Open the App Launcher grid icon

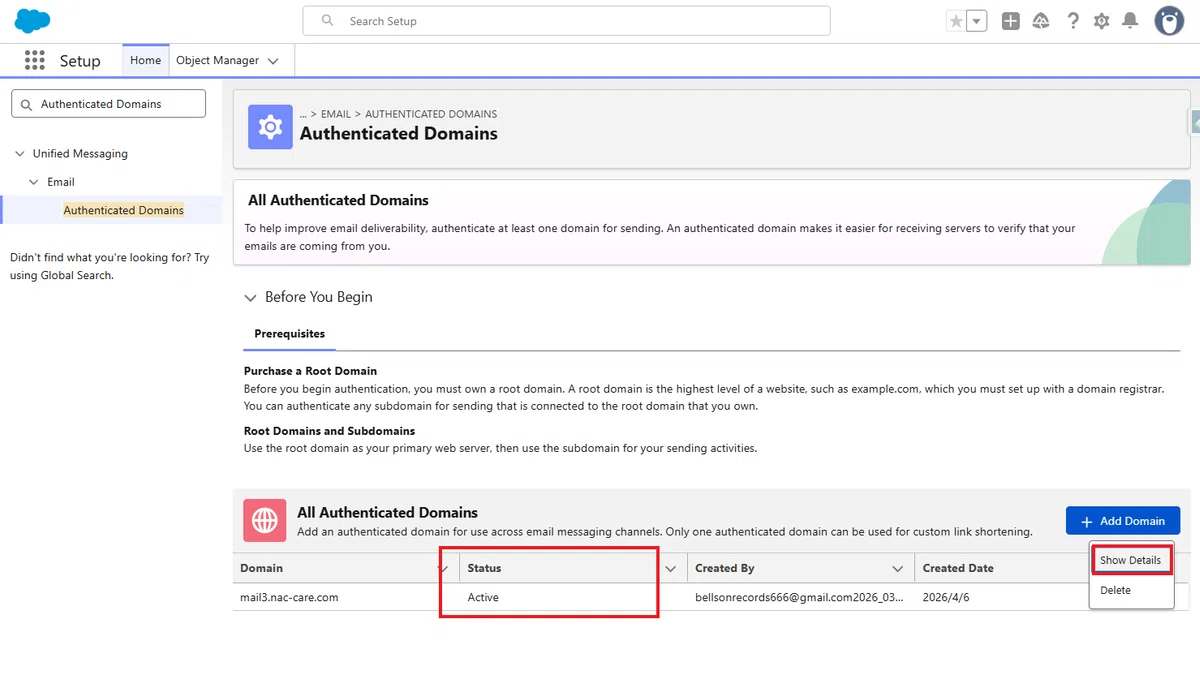[x=35, y=60]
